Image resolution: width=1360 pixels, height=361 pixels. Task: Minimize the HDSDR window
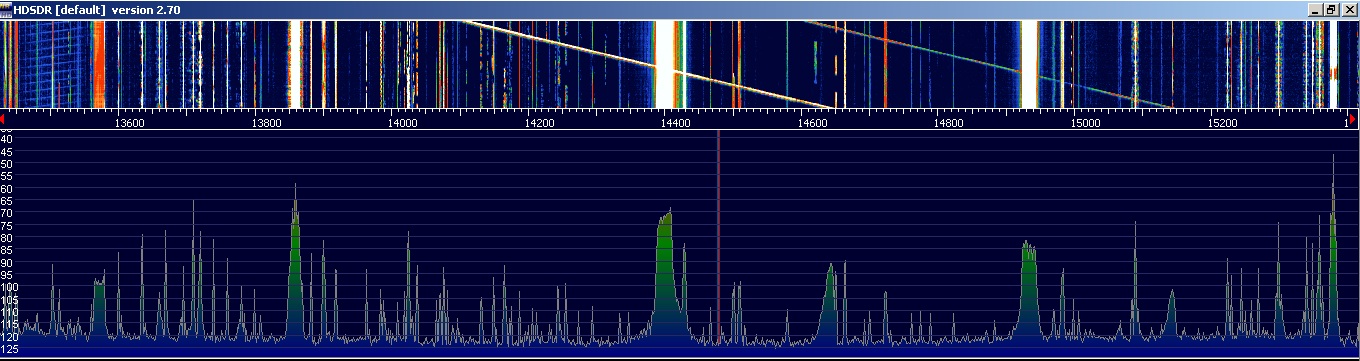click(x=1316, y=9)
